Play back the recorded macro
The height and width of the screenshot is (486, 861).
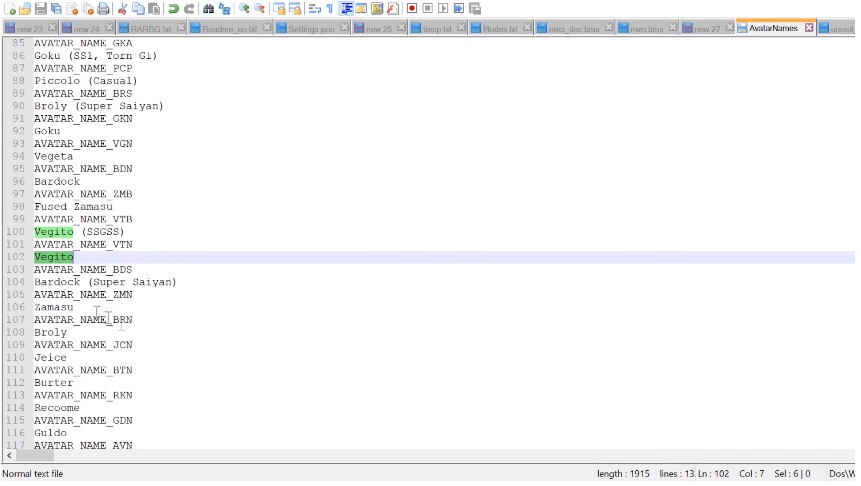[443, 8]
